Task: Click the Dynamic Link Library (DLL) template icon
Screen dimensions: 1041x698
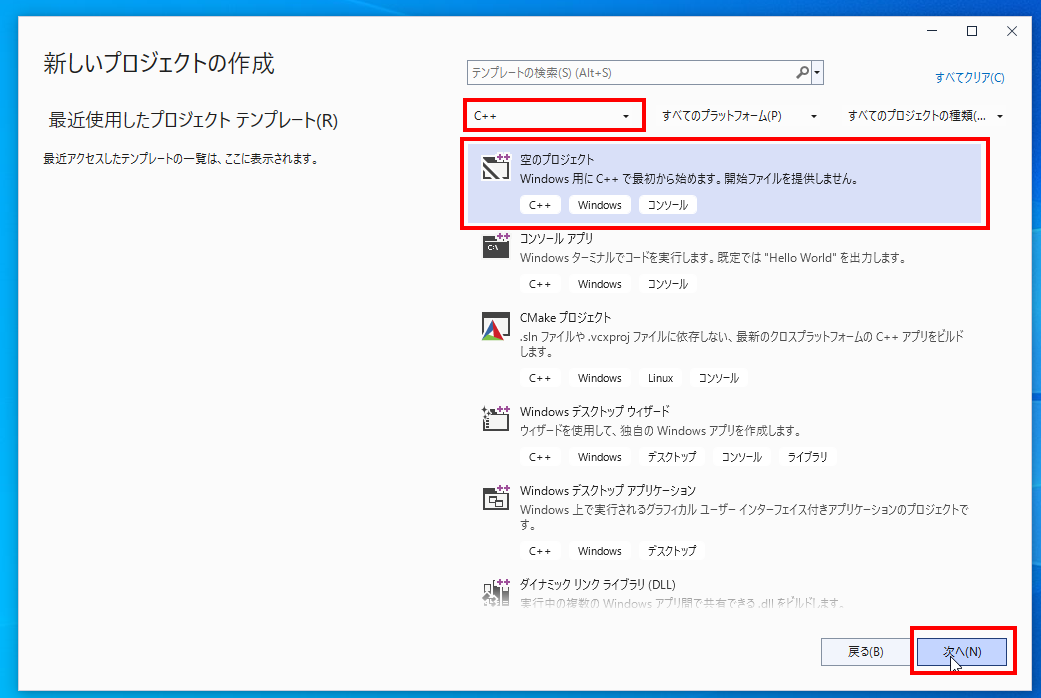Action: pos(495,592)
